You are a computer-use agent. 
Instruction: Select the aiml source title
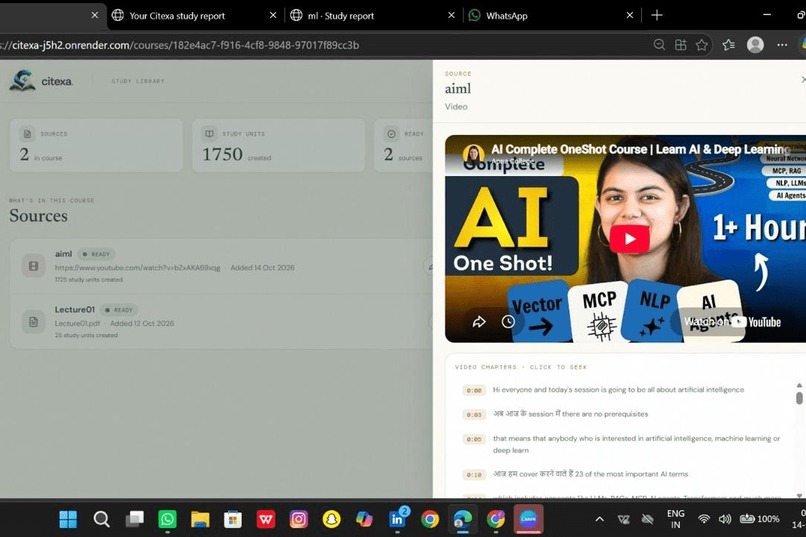pyautogui.click(x=64, y=254)
